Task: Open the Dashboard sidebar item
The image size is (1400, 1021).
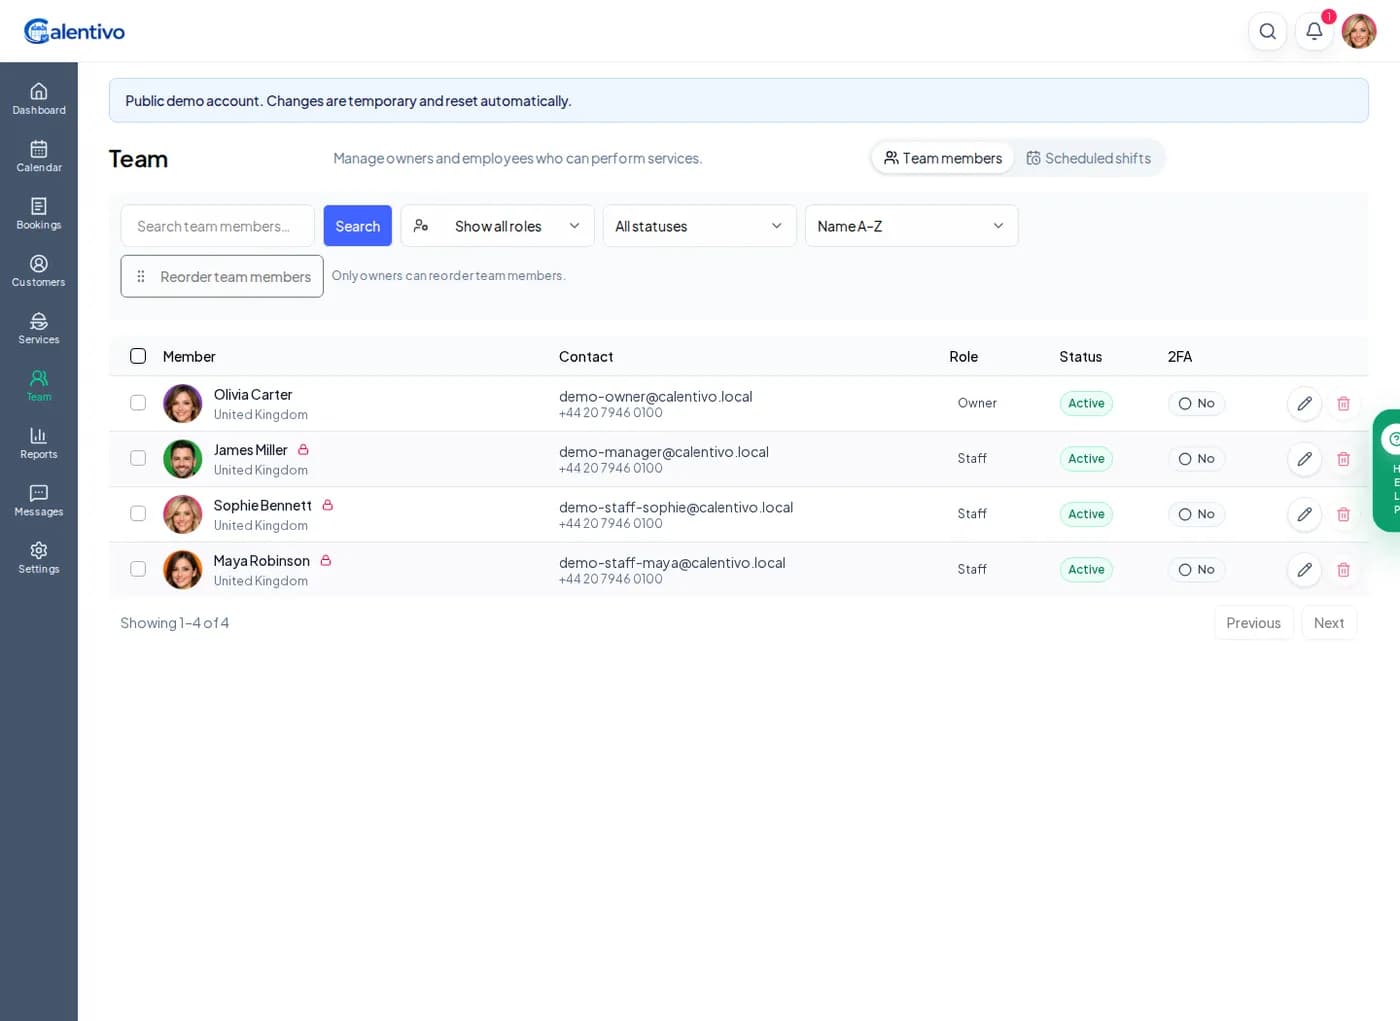Action: click(39, 99)
